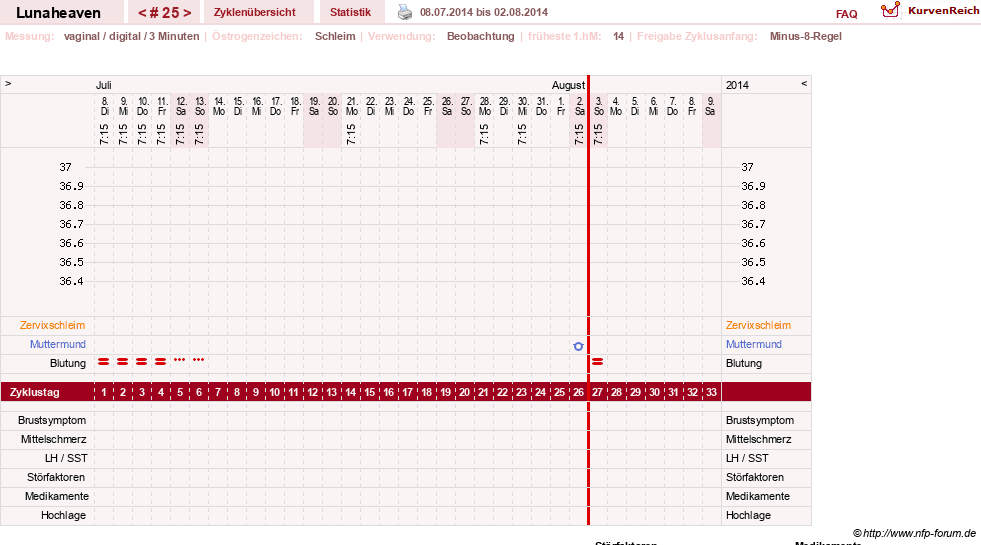This screenshot has height=545, width=981.
Task: Click the Minus-8-Regel setting value
Action: pyautogui.click(x=805, y=36)
